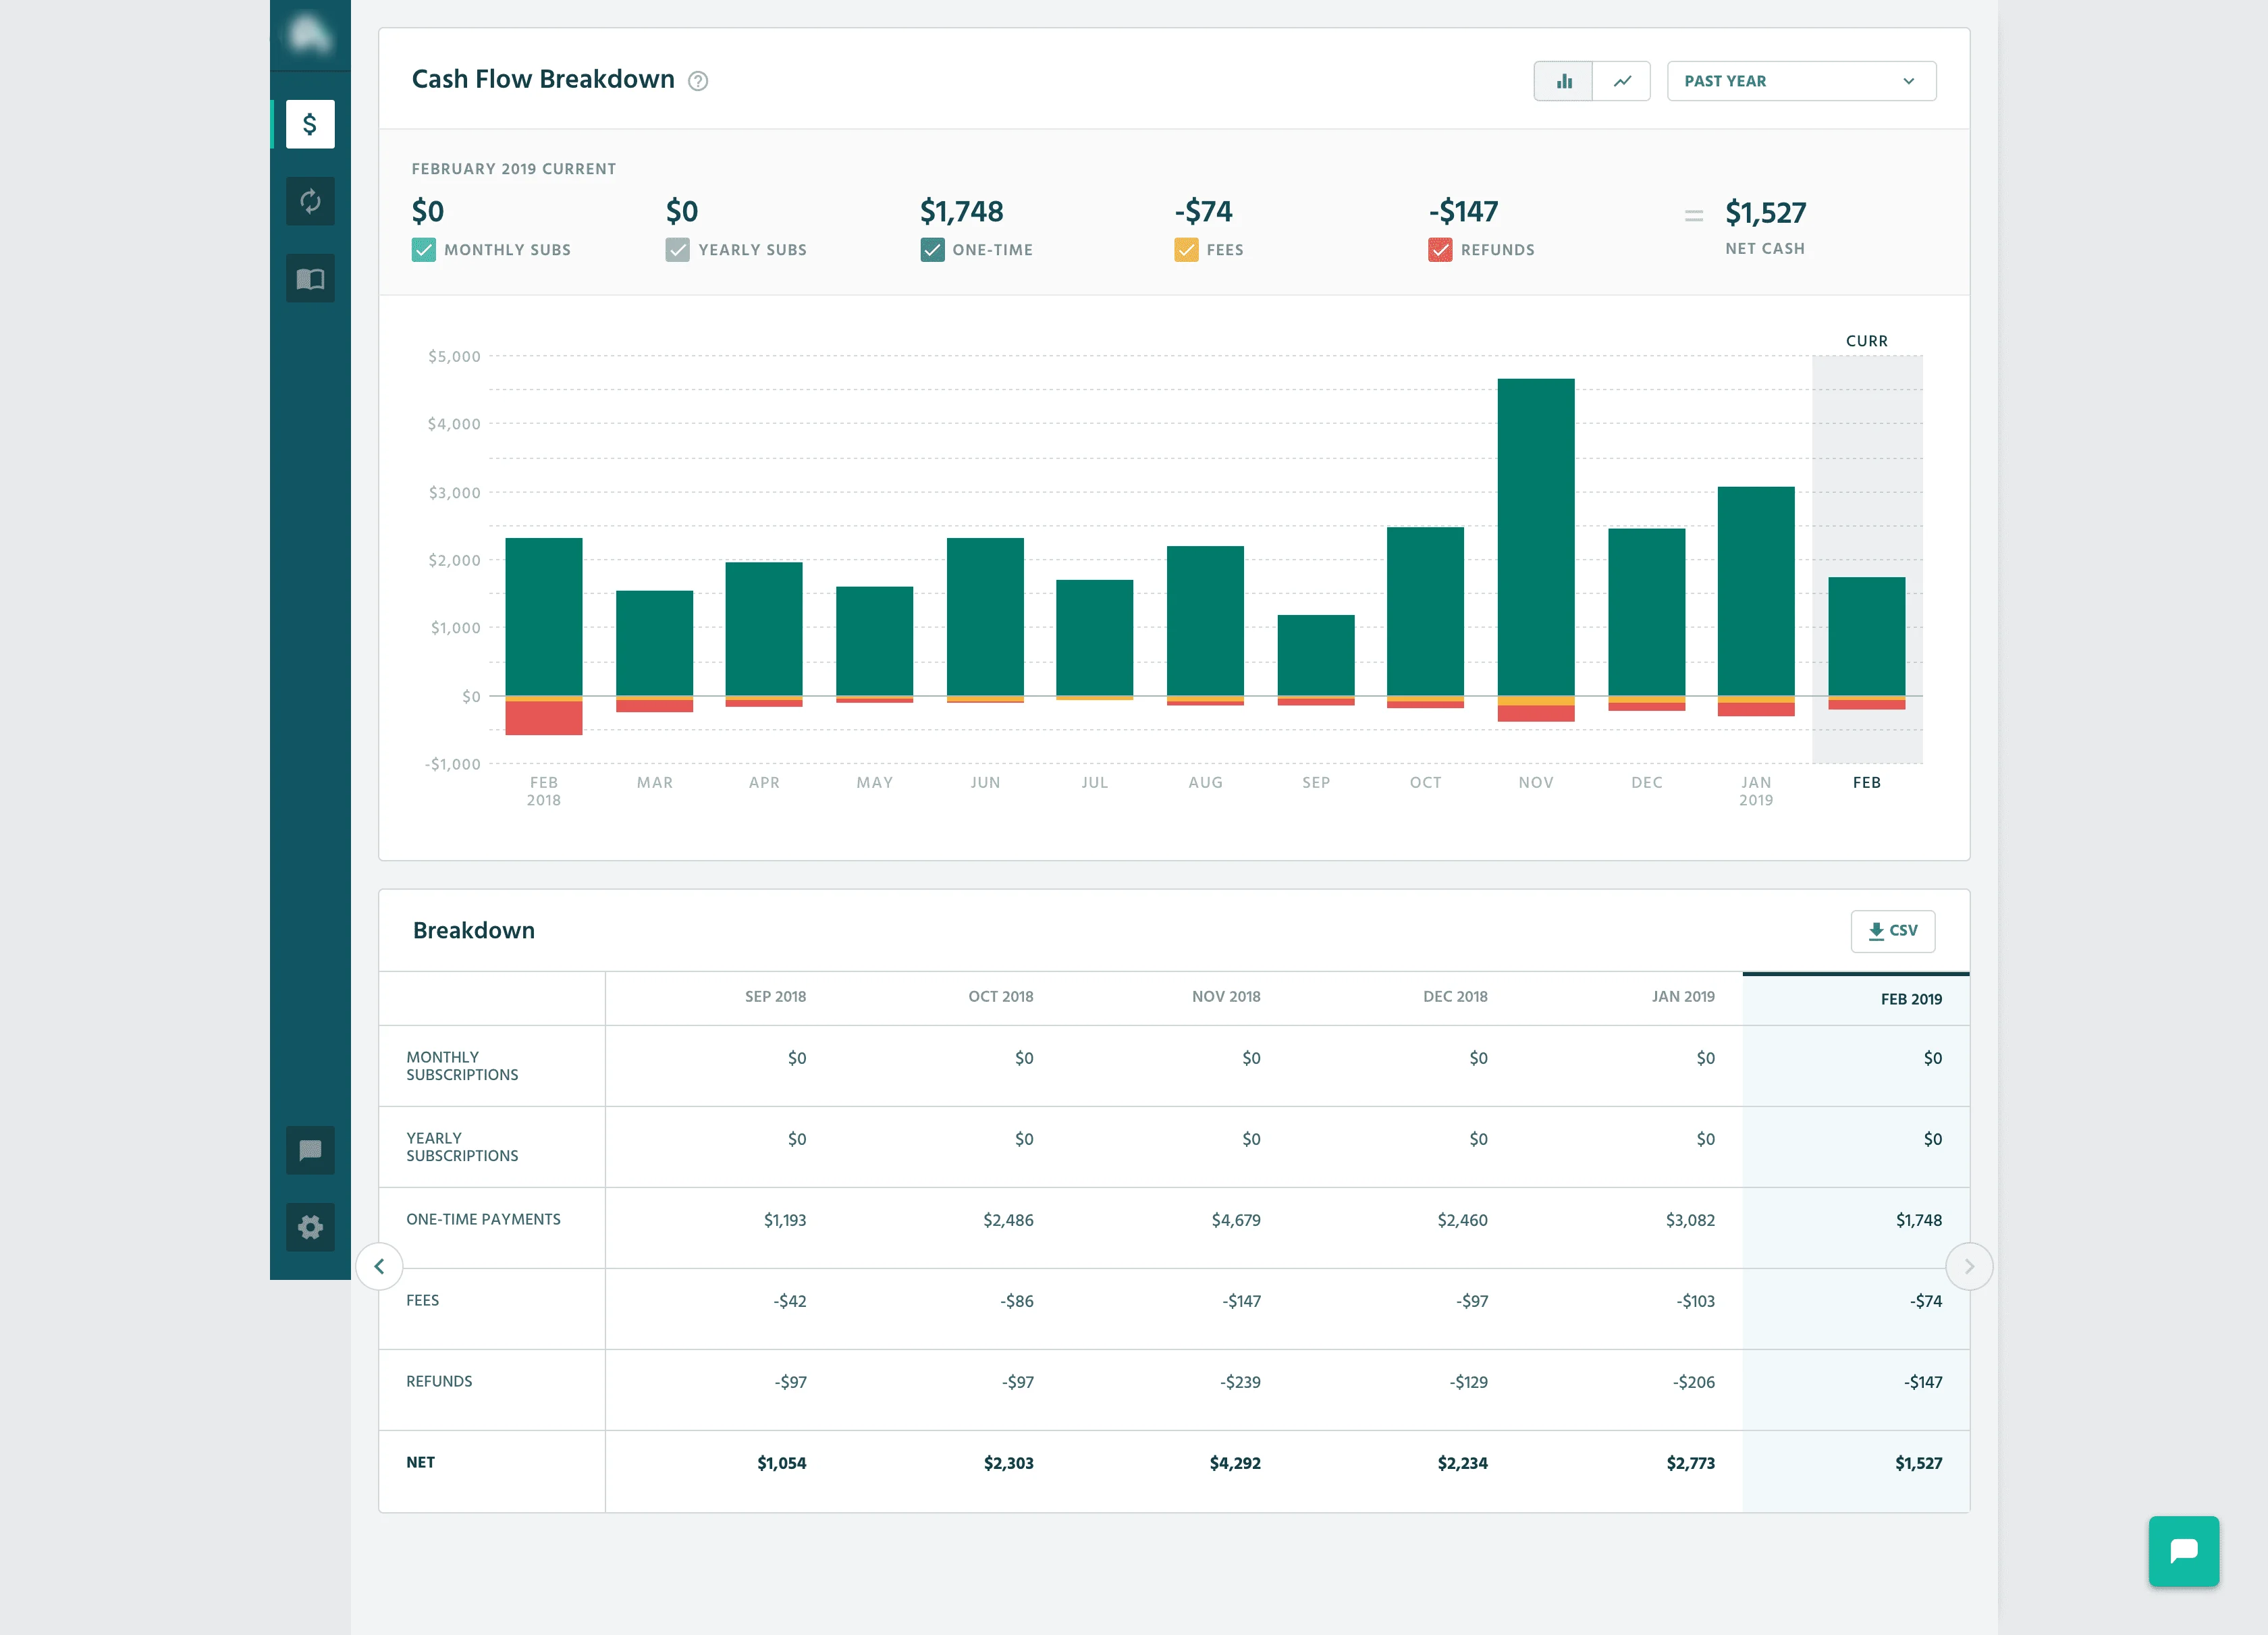Open the live chat widget
2268x1635 pixels.
coord(2184,1551)
